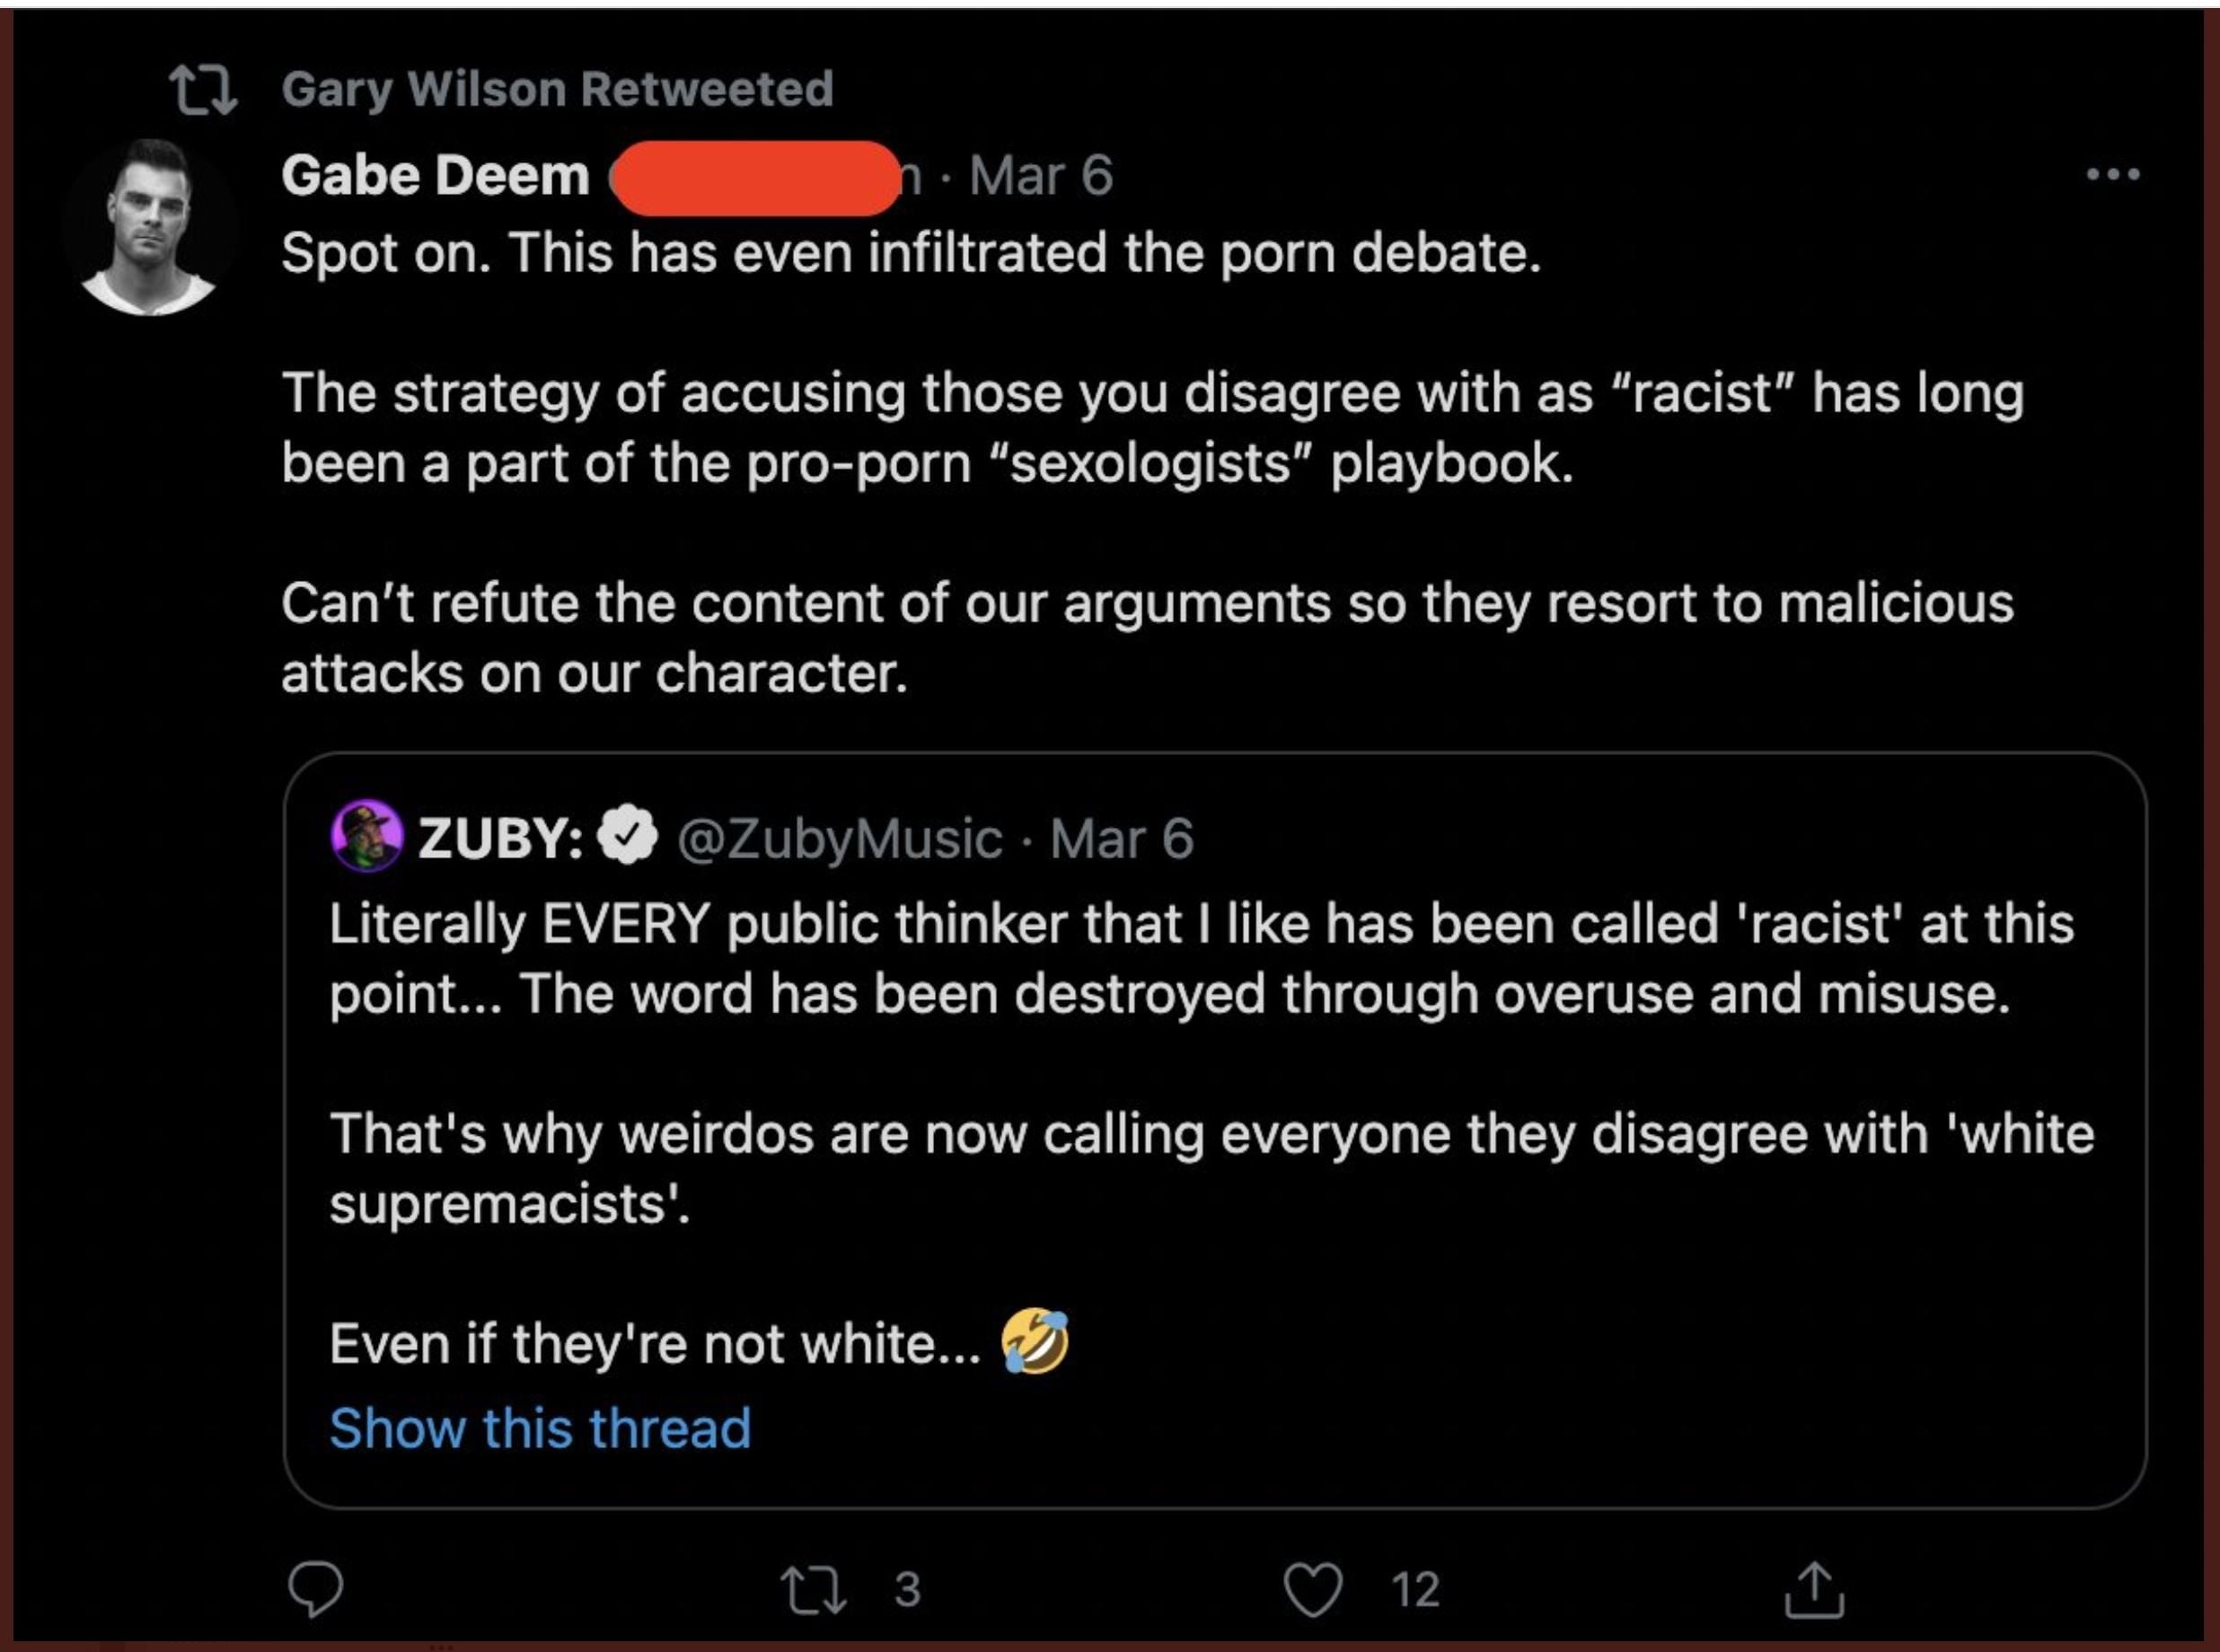
Task: Click the rolling-laughing emoji in quoted tweet
Action: click(1035, 1342)
